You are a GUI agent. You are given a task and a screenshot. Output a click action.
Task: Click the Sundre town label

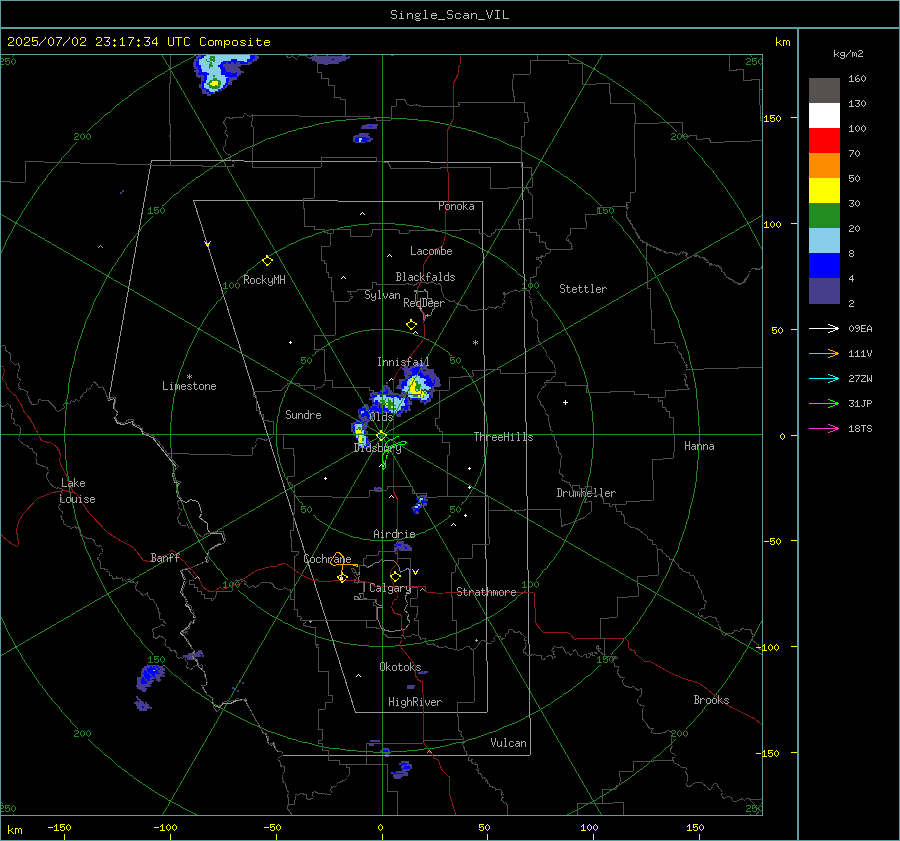303,415
